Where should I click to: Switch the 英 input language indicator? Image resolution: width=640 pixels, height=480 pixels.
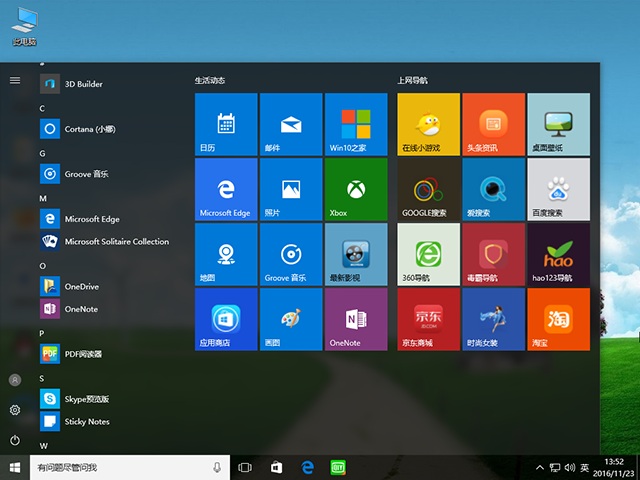click(x=583, y=467)
